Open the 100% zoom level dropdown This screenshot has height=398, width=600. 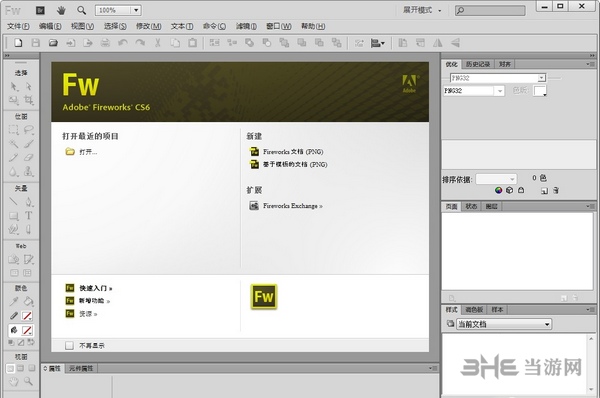click(x=136, y=10)
